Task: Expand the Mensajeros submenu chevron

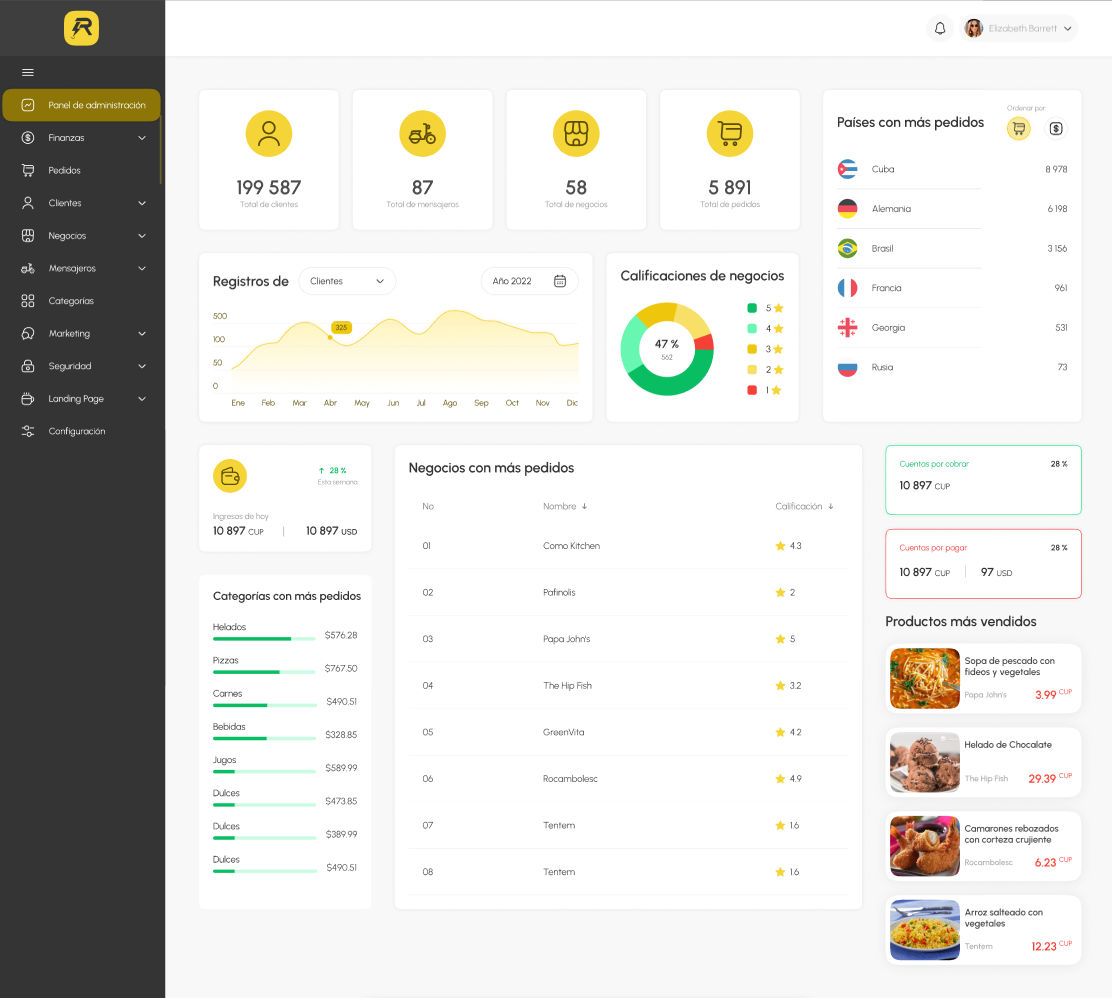Action: [142, 268]
